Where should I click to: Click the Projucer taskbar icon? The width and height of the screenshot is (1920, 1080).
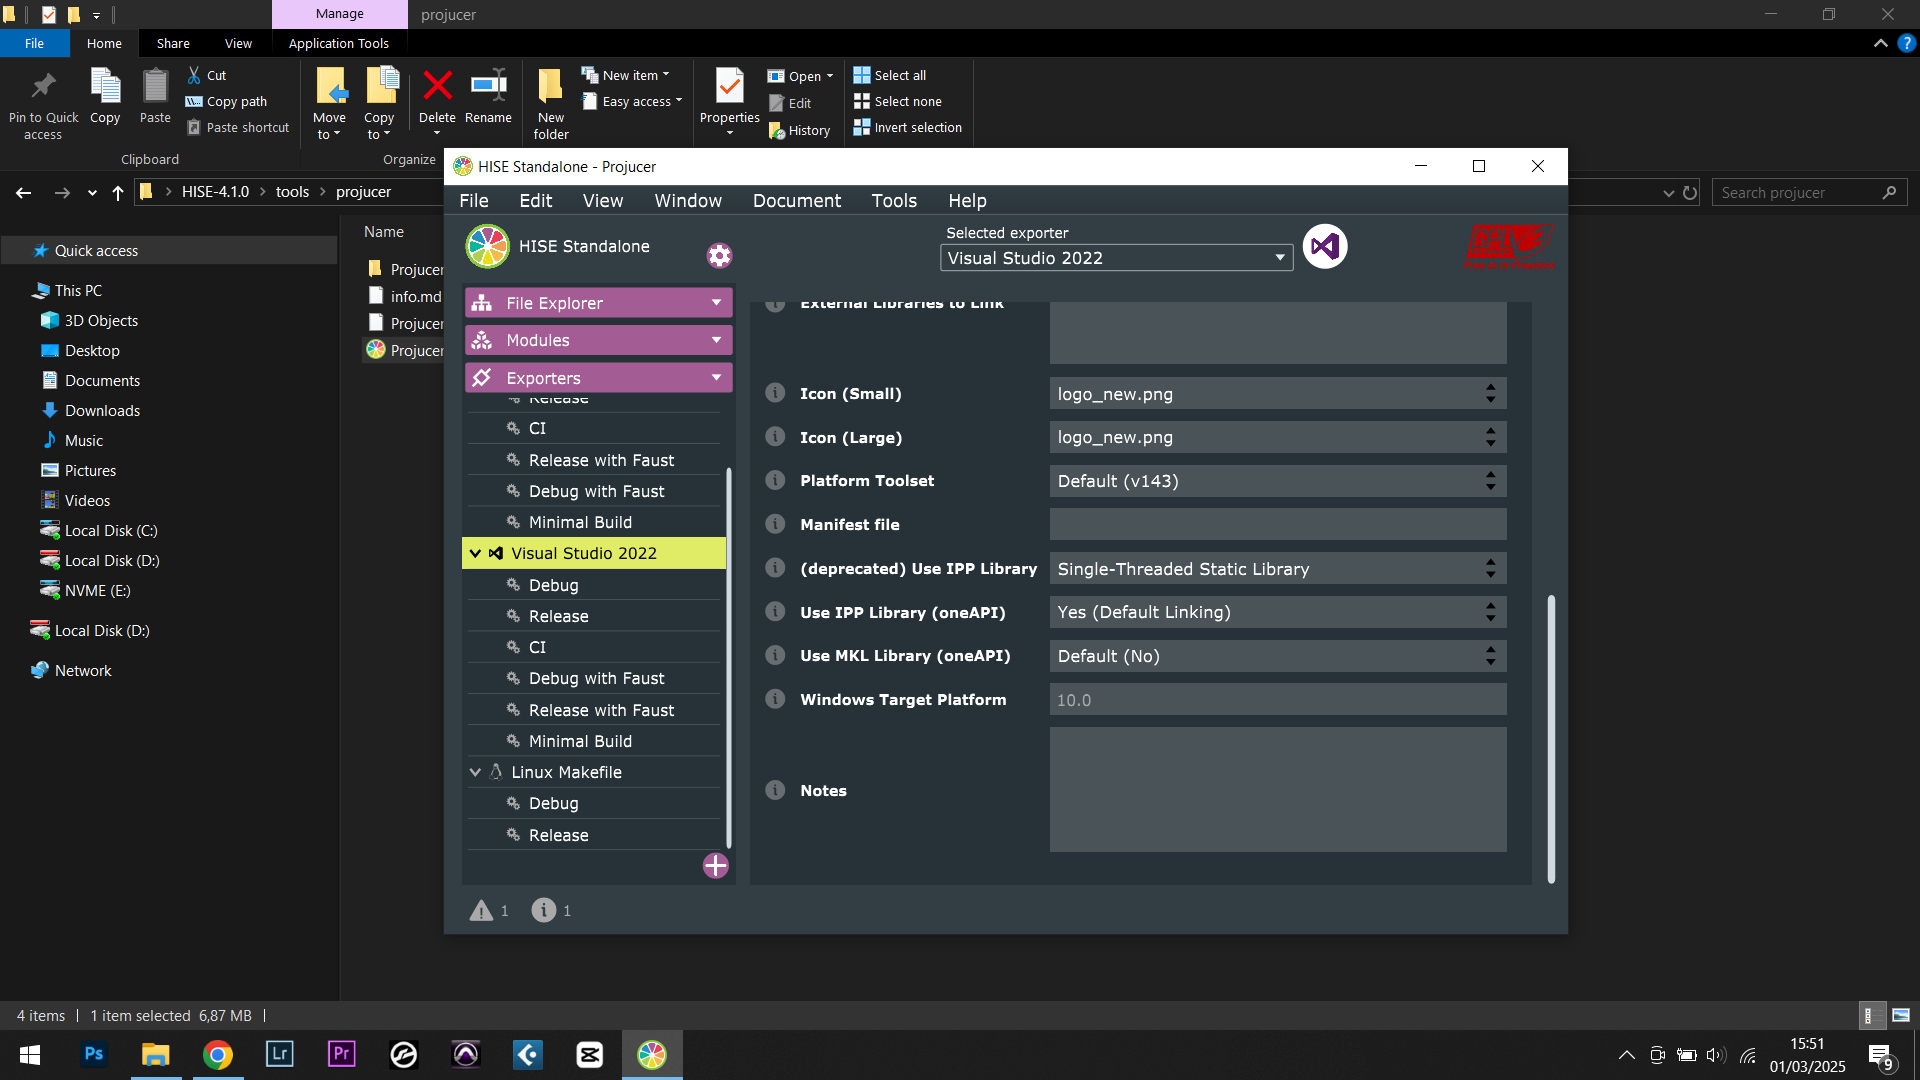pyautogui.click(x=652, y=1054)
